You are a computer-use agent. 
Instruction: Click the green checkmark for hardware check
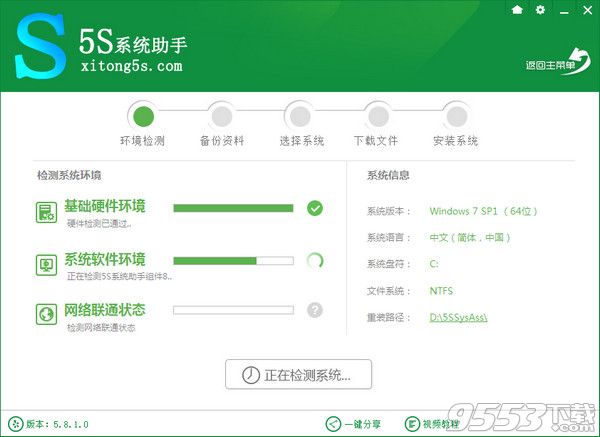315,208
